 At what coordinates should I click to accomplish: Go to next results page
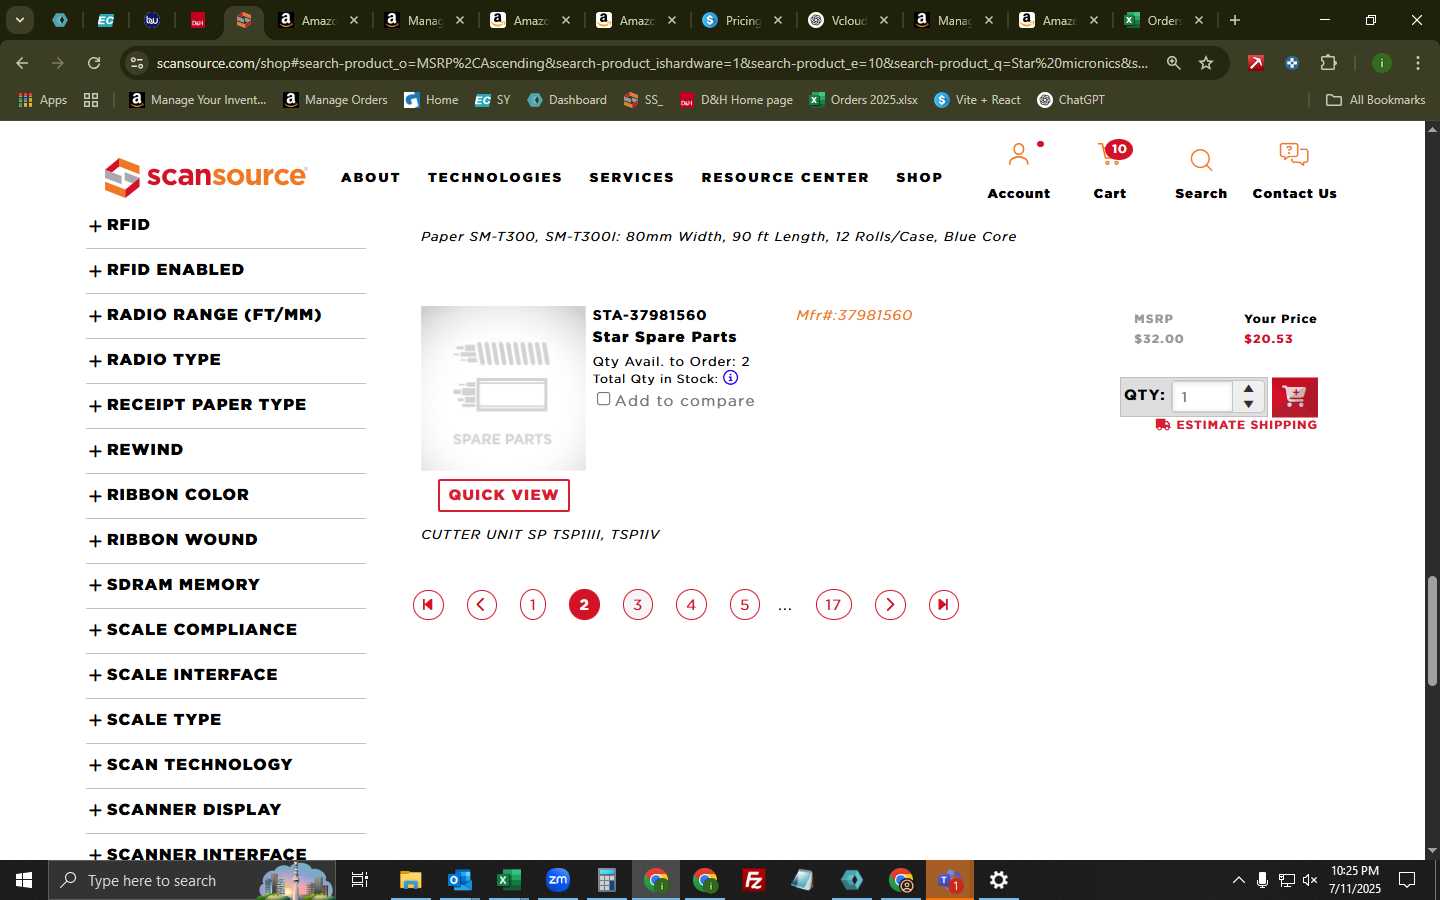click(890, 604)
